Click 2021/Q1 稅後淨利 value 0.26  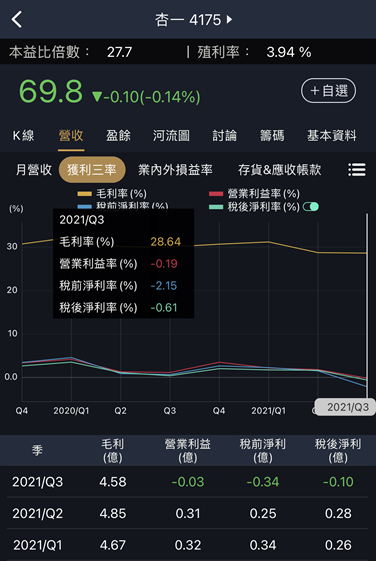(x=338, y=545)
